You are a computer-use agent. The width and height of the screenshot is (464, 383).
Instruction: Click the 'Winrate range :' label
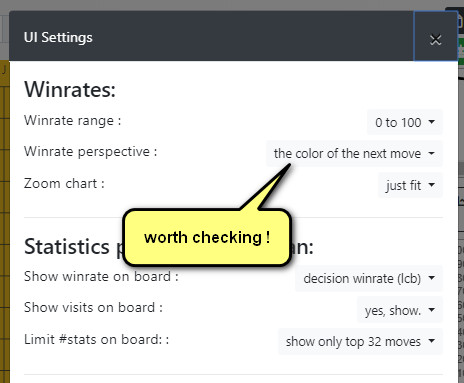tap(72, 120)
